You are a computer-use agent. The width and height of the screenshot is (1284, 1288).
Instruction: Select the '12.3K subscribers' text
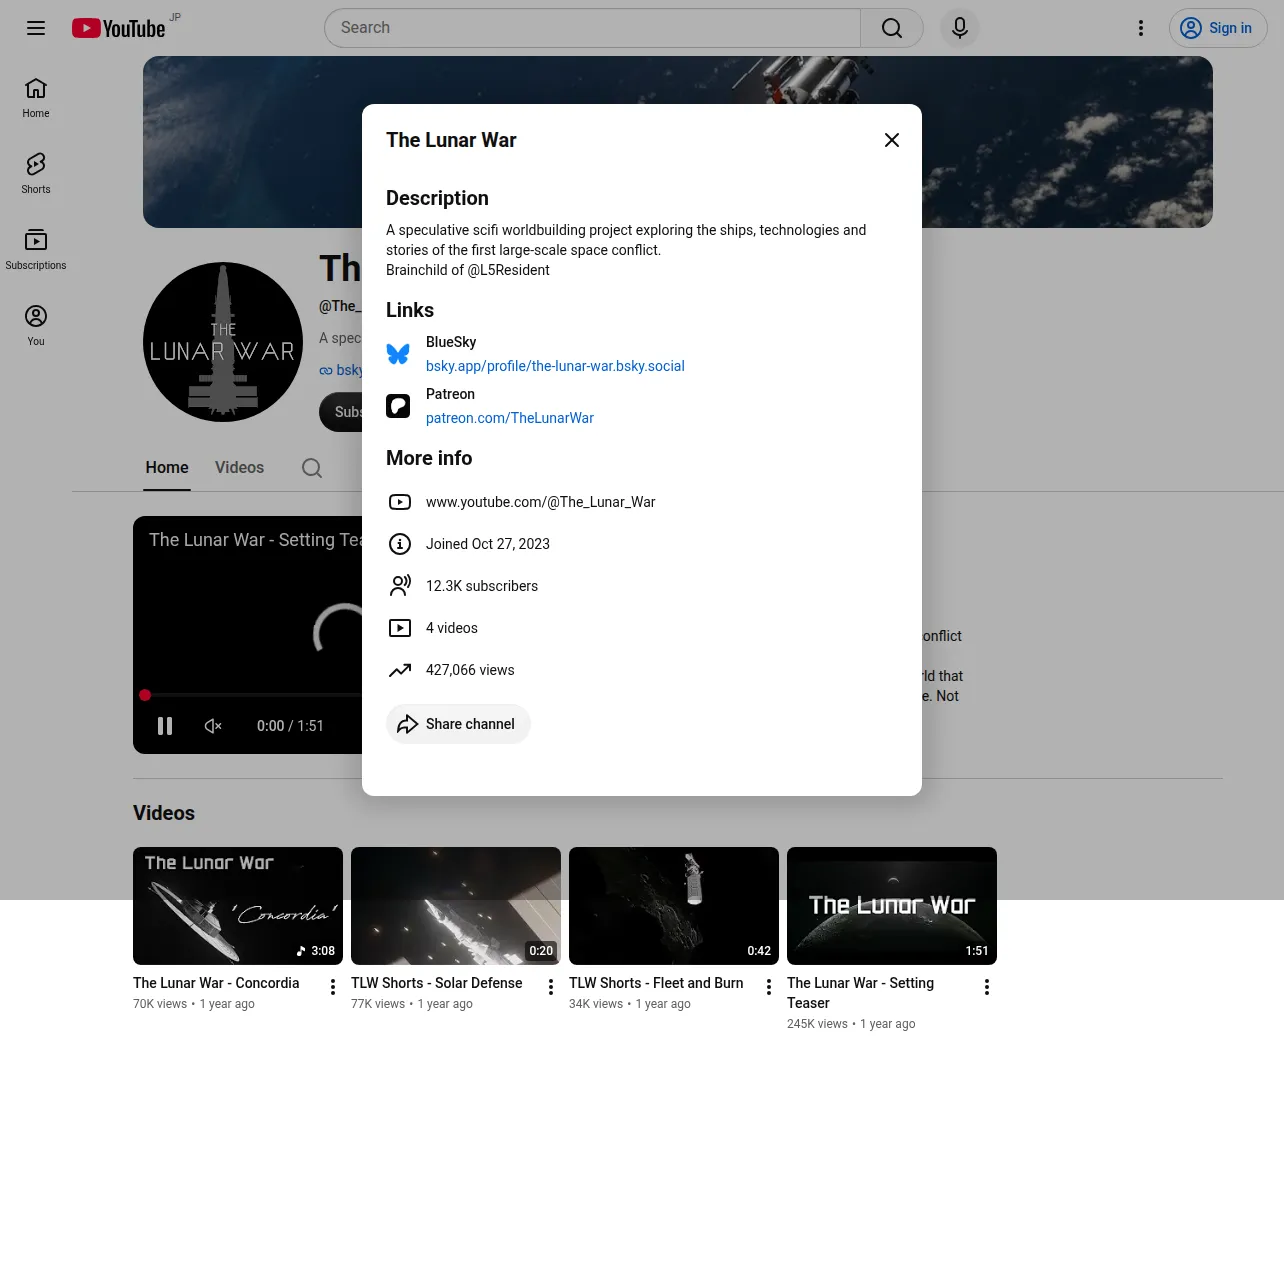482,586
